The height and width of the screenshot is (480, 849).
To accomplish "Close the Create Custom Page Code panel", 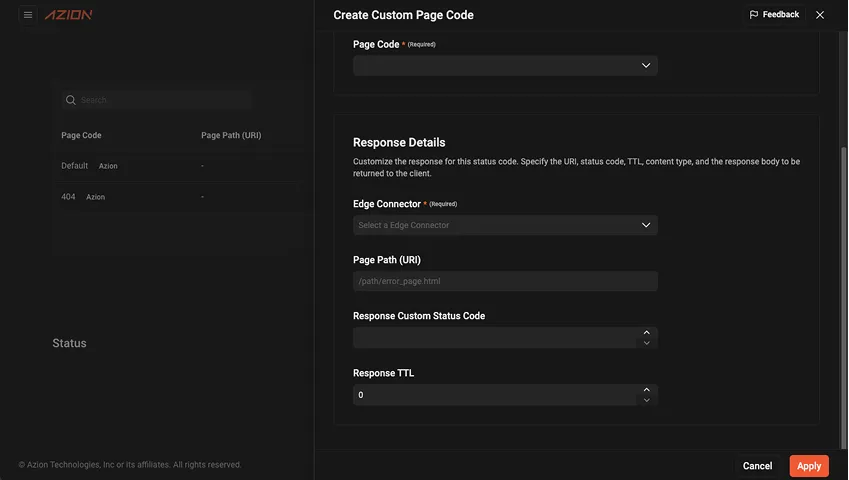I will (820, 15).
